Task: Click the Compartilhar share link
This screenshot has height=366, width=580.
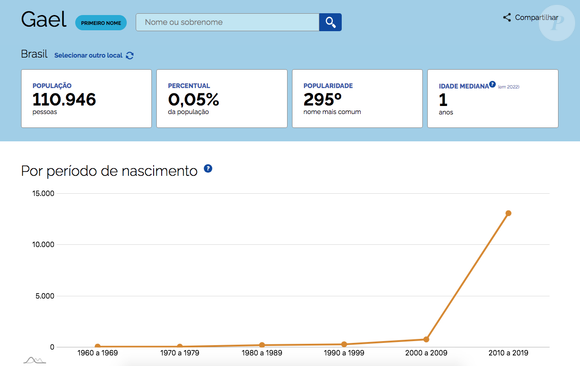Action: pyautogui.click(x=536, y=17)
